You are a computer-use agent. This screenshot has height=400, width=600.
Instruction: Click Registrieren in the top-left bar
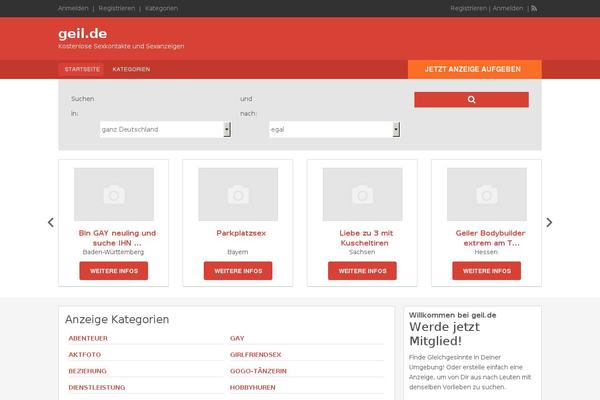click(x=117, y=8)
